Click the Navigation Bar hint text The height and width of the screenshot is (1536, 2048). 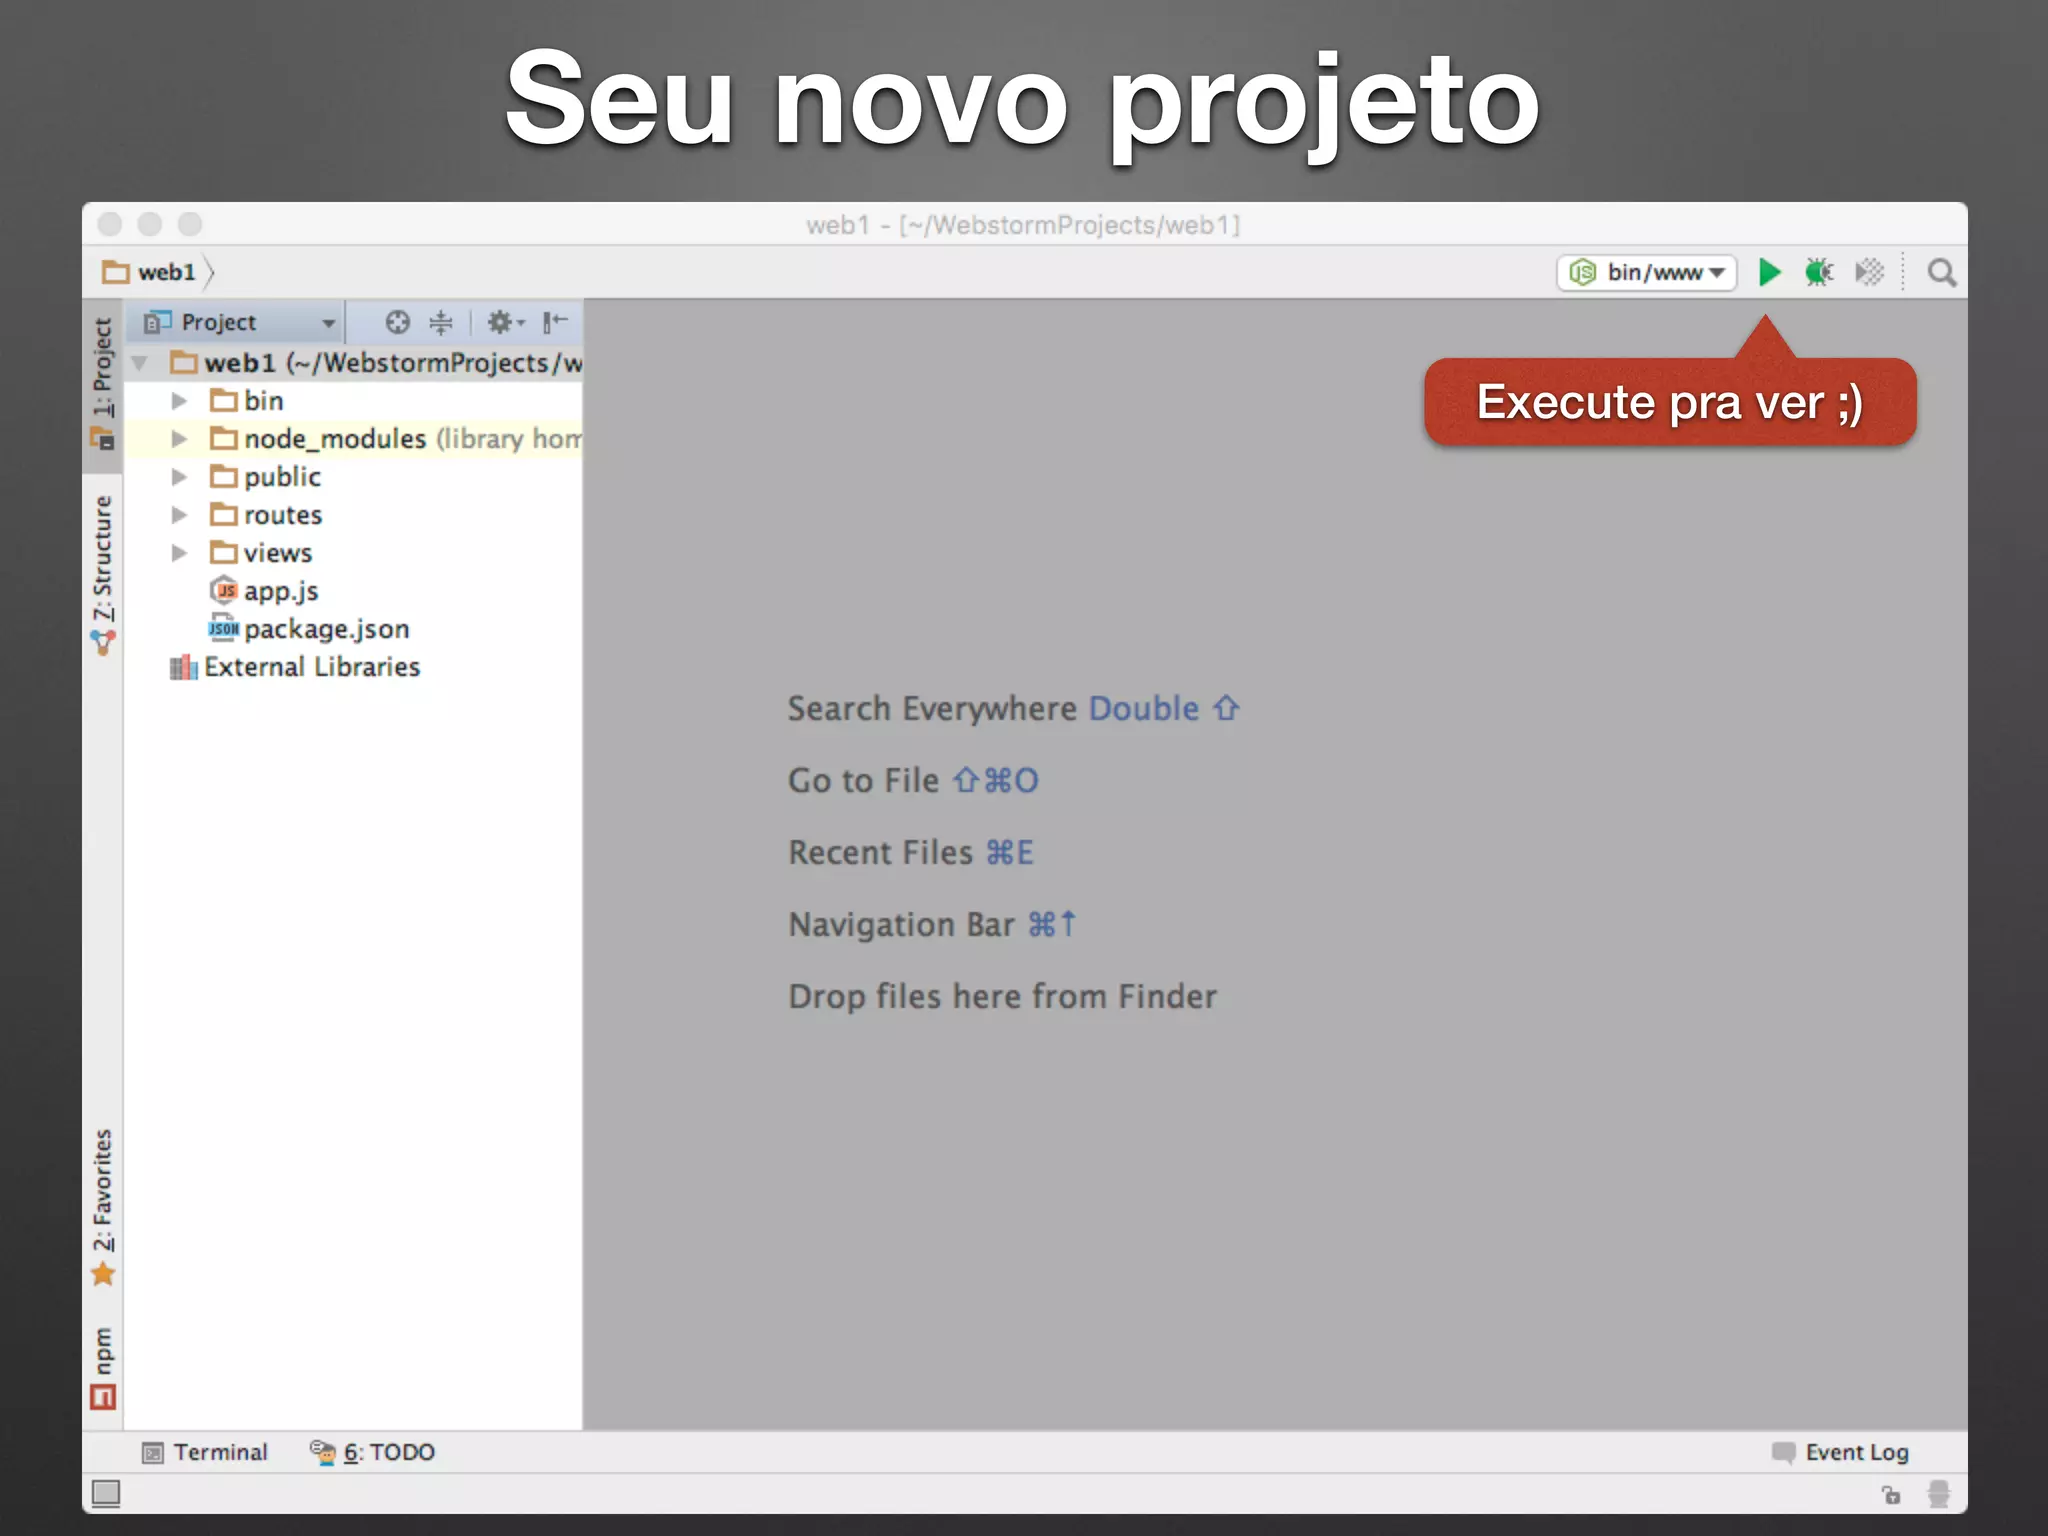pos(932,924)
